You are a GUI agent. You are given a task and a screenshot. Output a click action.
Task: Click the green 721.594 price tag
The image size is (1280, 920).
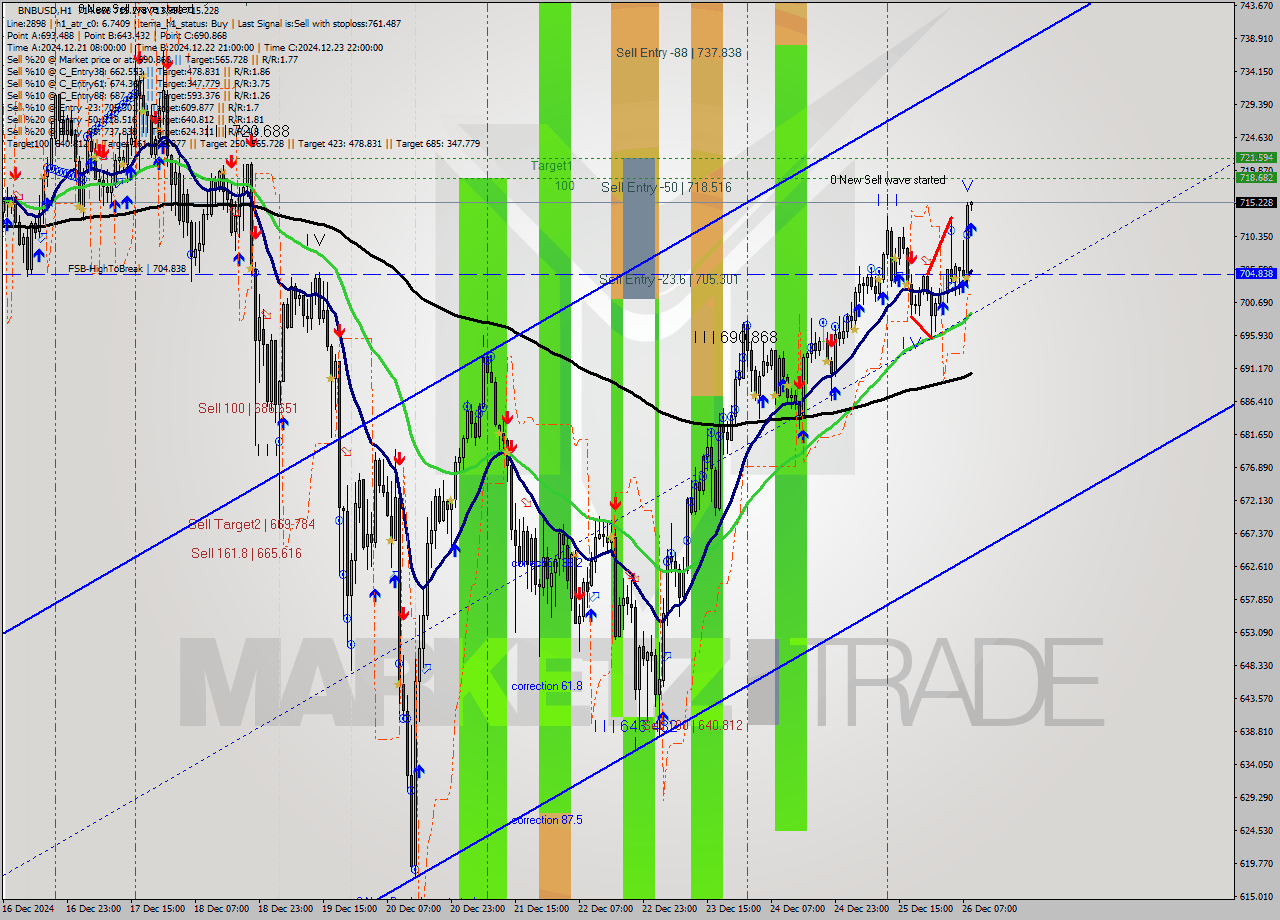pos(1256,158)
